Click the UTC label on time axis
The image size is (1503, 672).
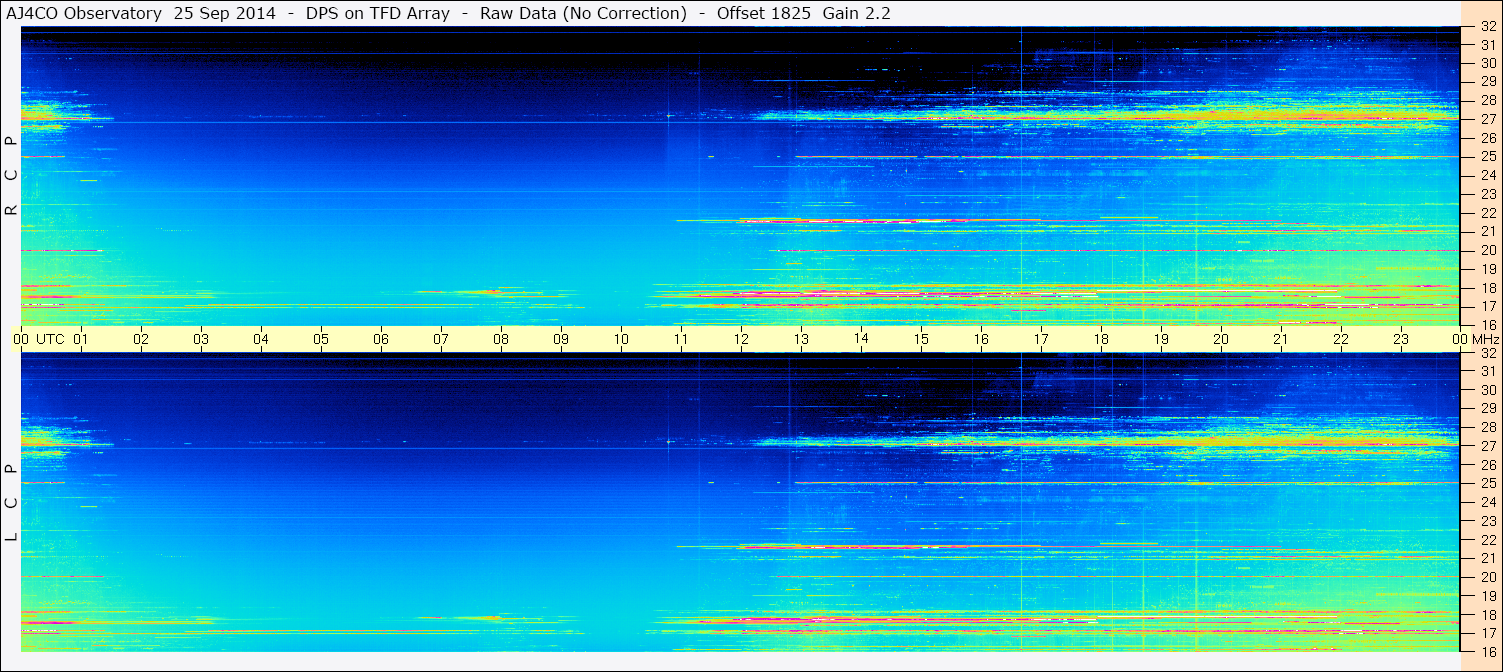point(51,339)
